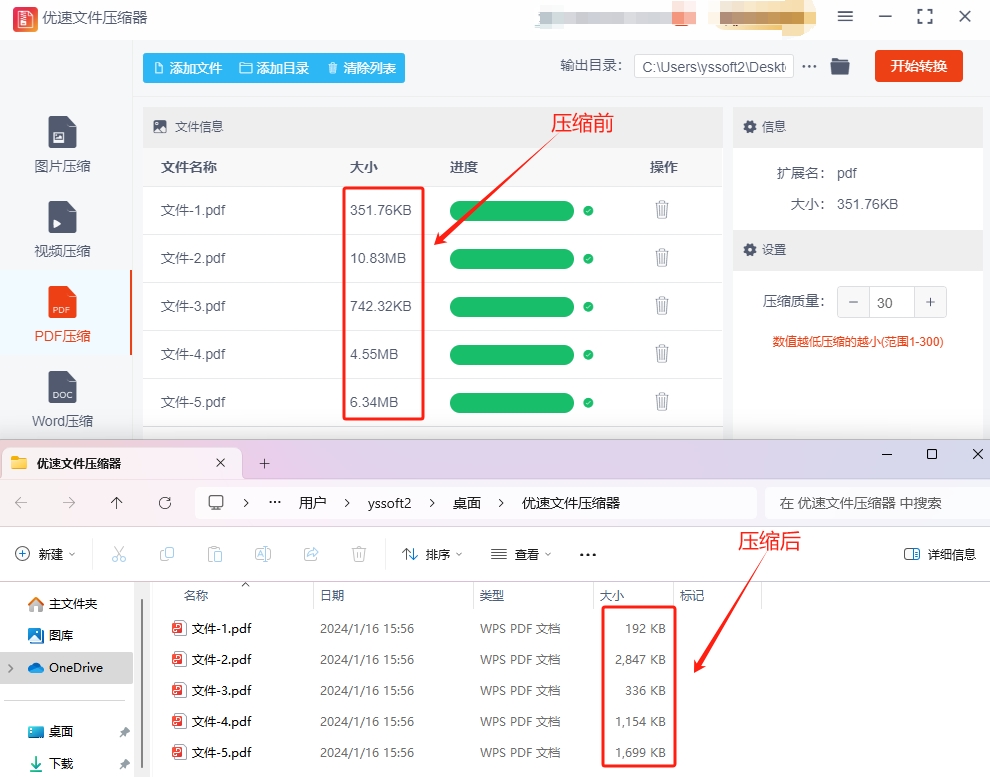Open the output folder icon
Viewport: 990px width, 777px height.
pos(840,66)
